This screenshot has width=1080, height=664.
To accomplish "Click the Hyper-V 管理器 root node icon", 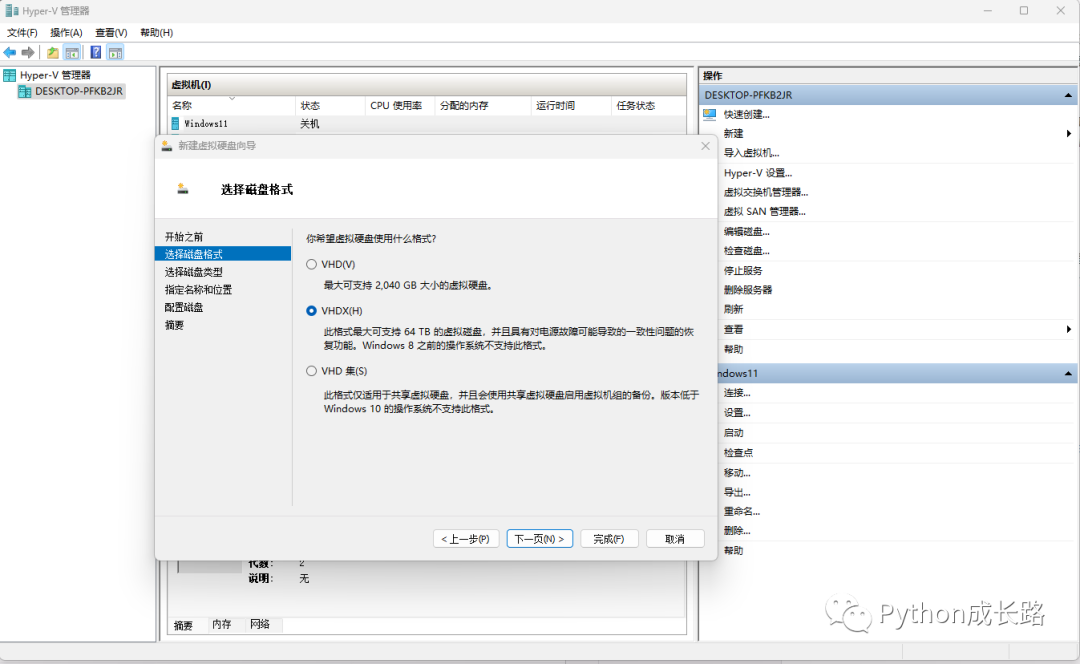I will point(10,75).
